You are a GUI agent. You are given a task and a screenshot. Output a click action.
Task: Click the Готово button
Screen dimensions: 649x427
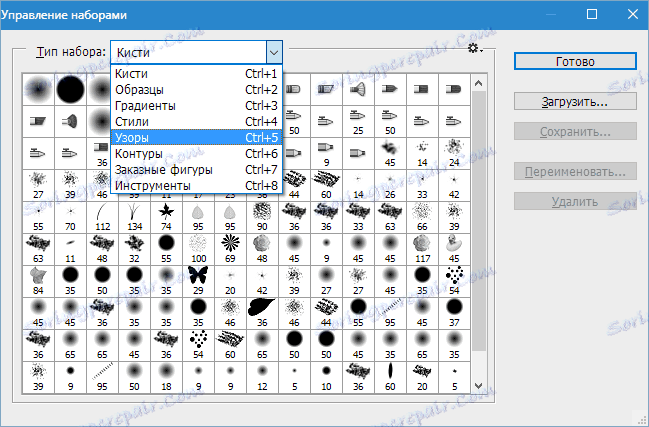click(575, 61)
